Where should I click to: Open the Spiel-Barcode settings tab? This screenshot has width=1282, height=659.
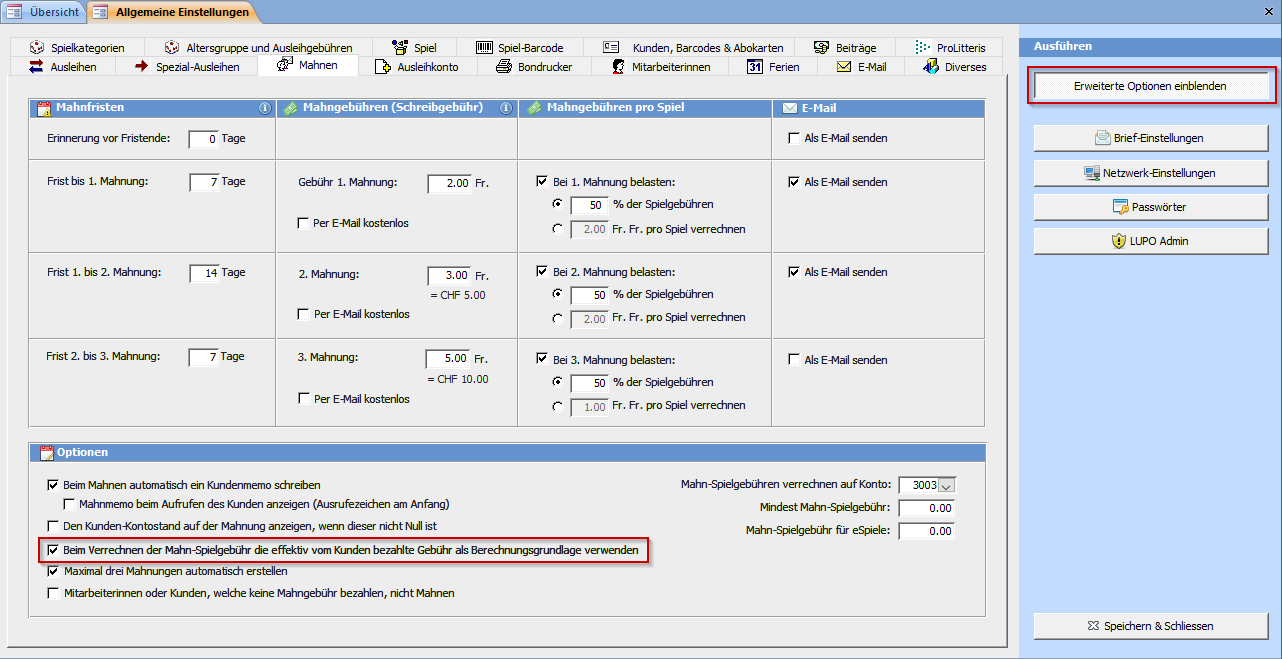tap(520, 47)
